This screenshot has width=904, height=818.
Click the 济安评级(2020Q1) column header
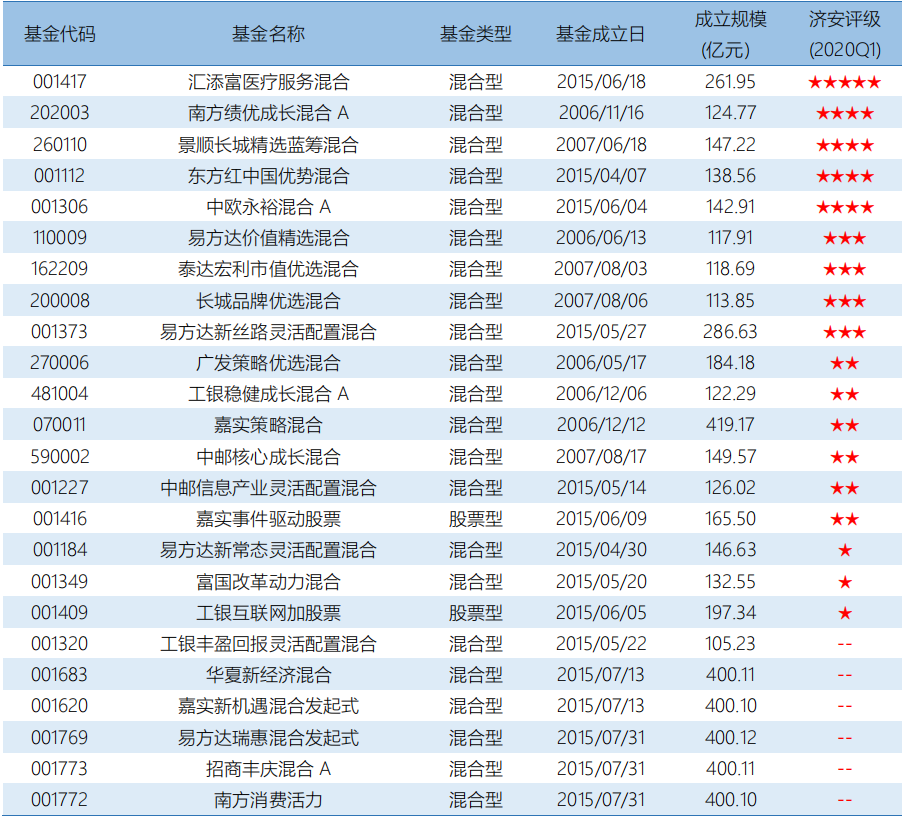(x=845, y=35)
